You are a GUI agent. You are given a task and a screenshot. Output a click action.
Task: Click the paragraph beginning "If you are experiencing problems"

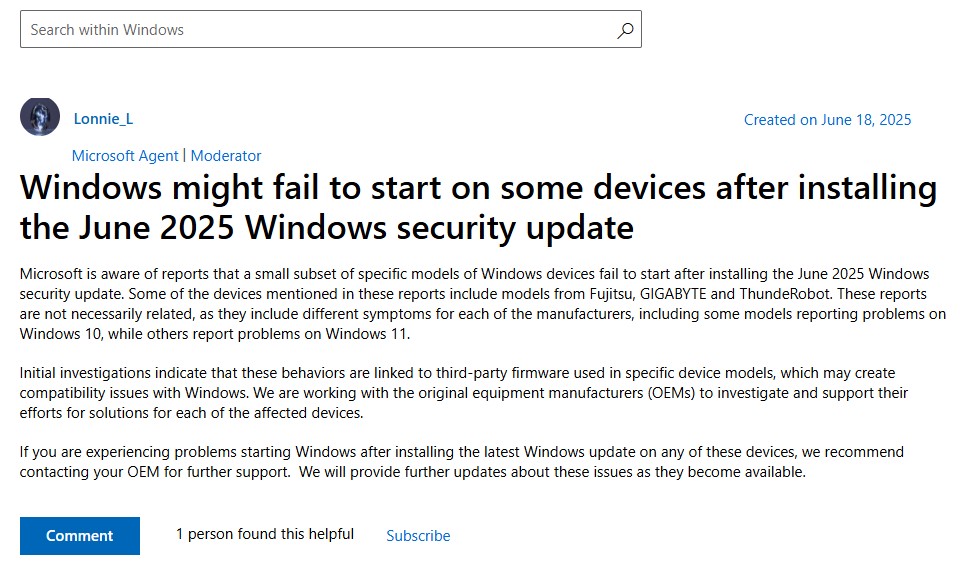point(460,462)
